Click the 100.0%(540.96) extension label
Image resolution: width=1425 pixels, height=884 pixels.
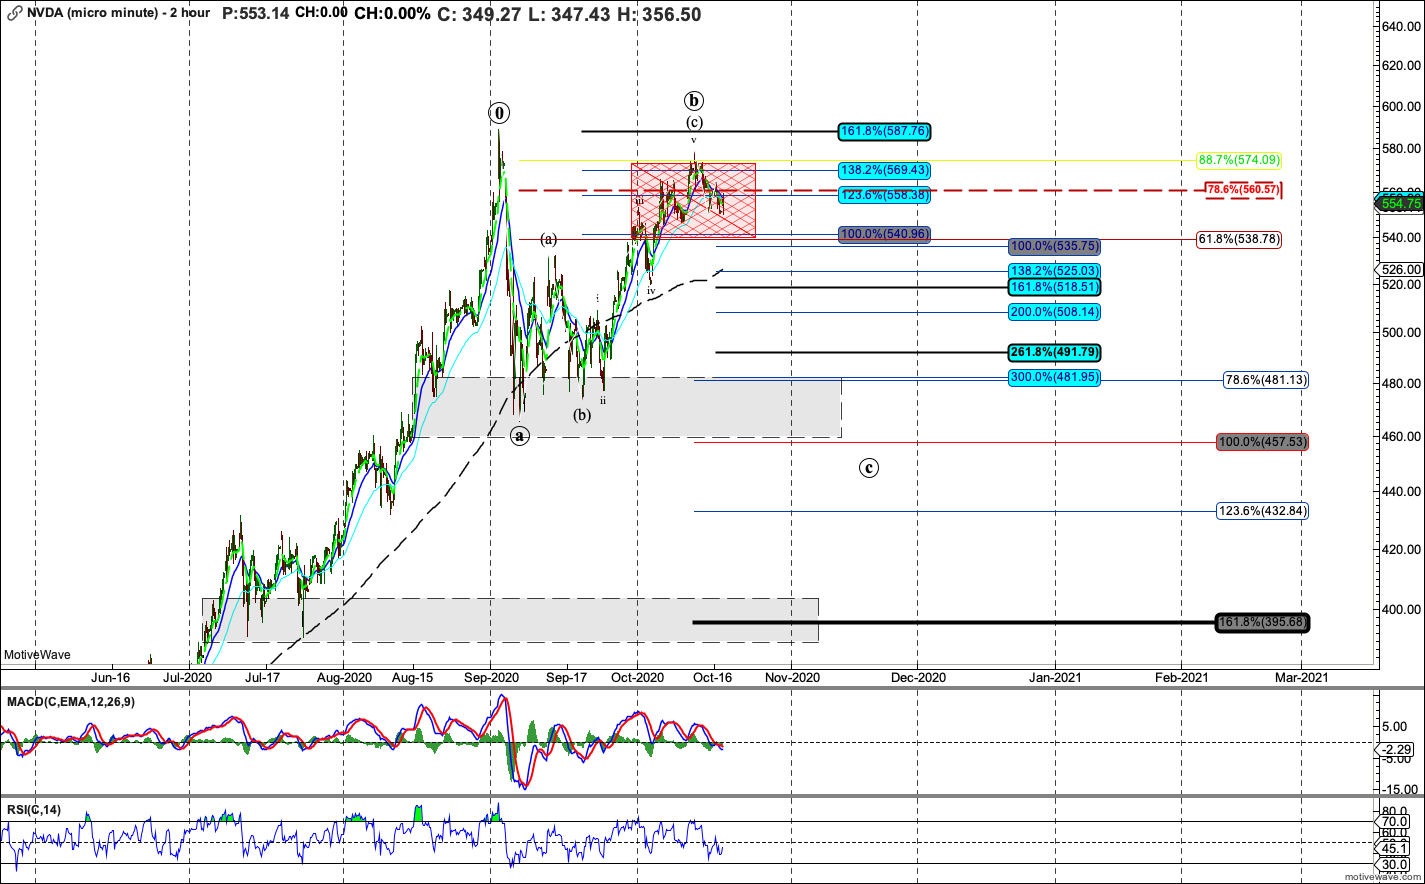point(886,234)
